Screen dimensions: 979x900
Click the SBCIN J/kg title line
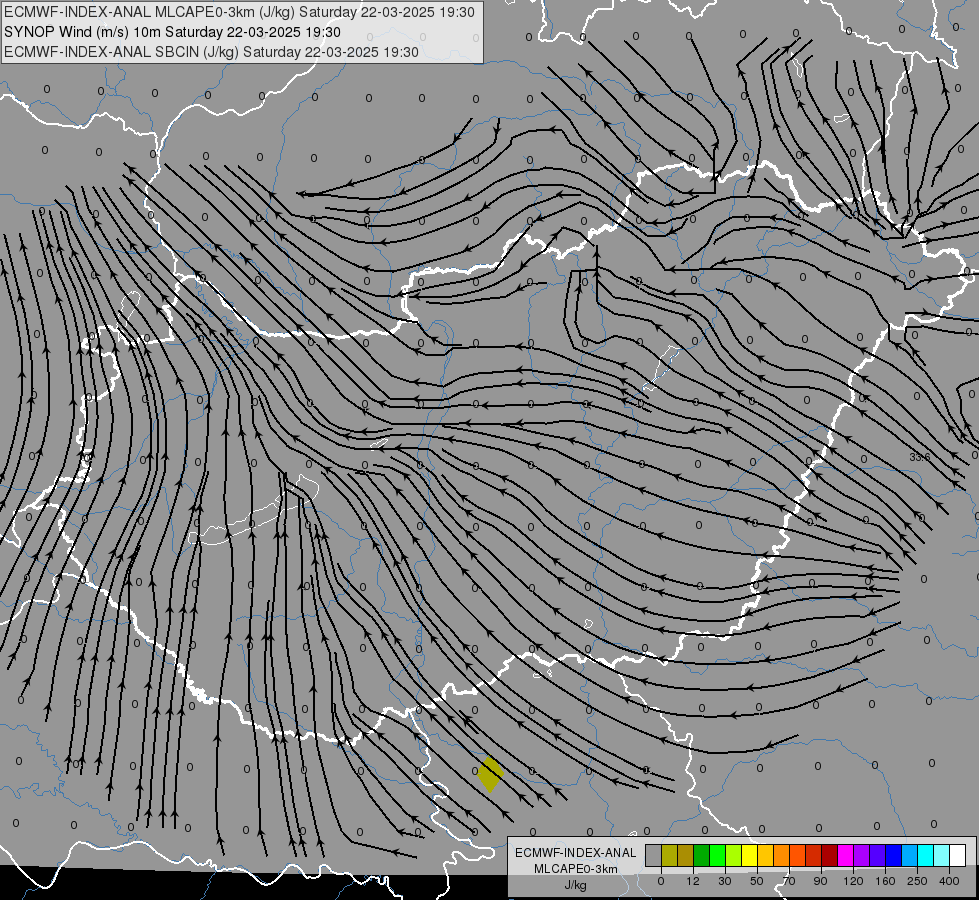(211, 52)
